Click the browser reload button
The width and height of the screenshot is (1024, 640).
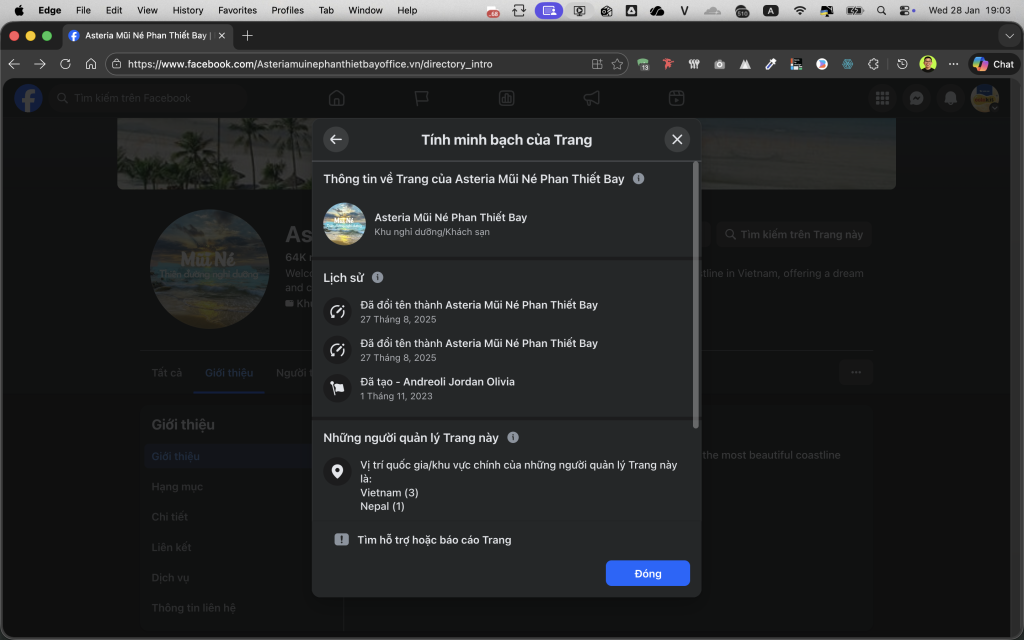click(x=65, y=64)
